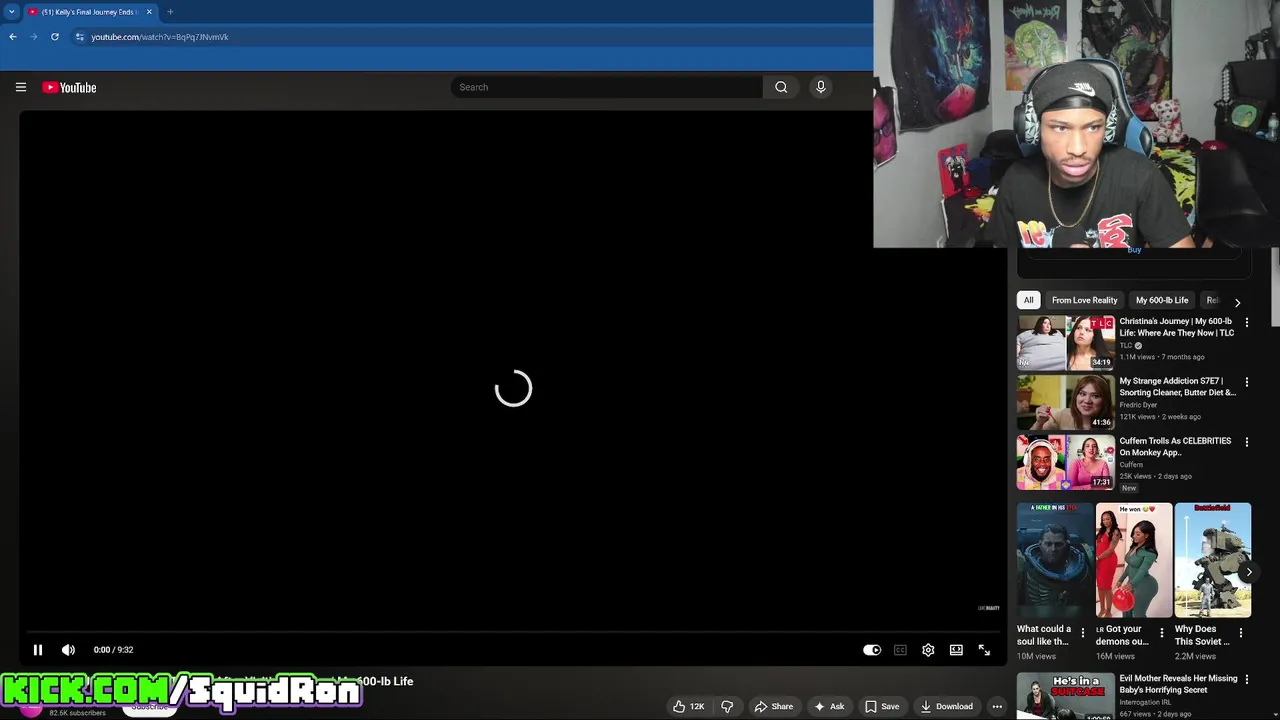This screenshot has width=1280, height=720.
Task: Close the Kelly's Final Journey tab
Action: (x=149, y=12)
